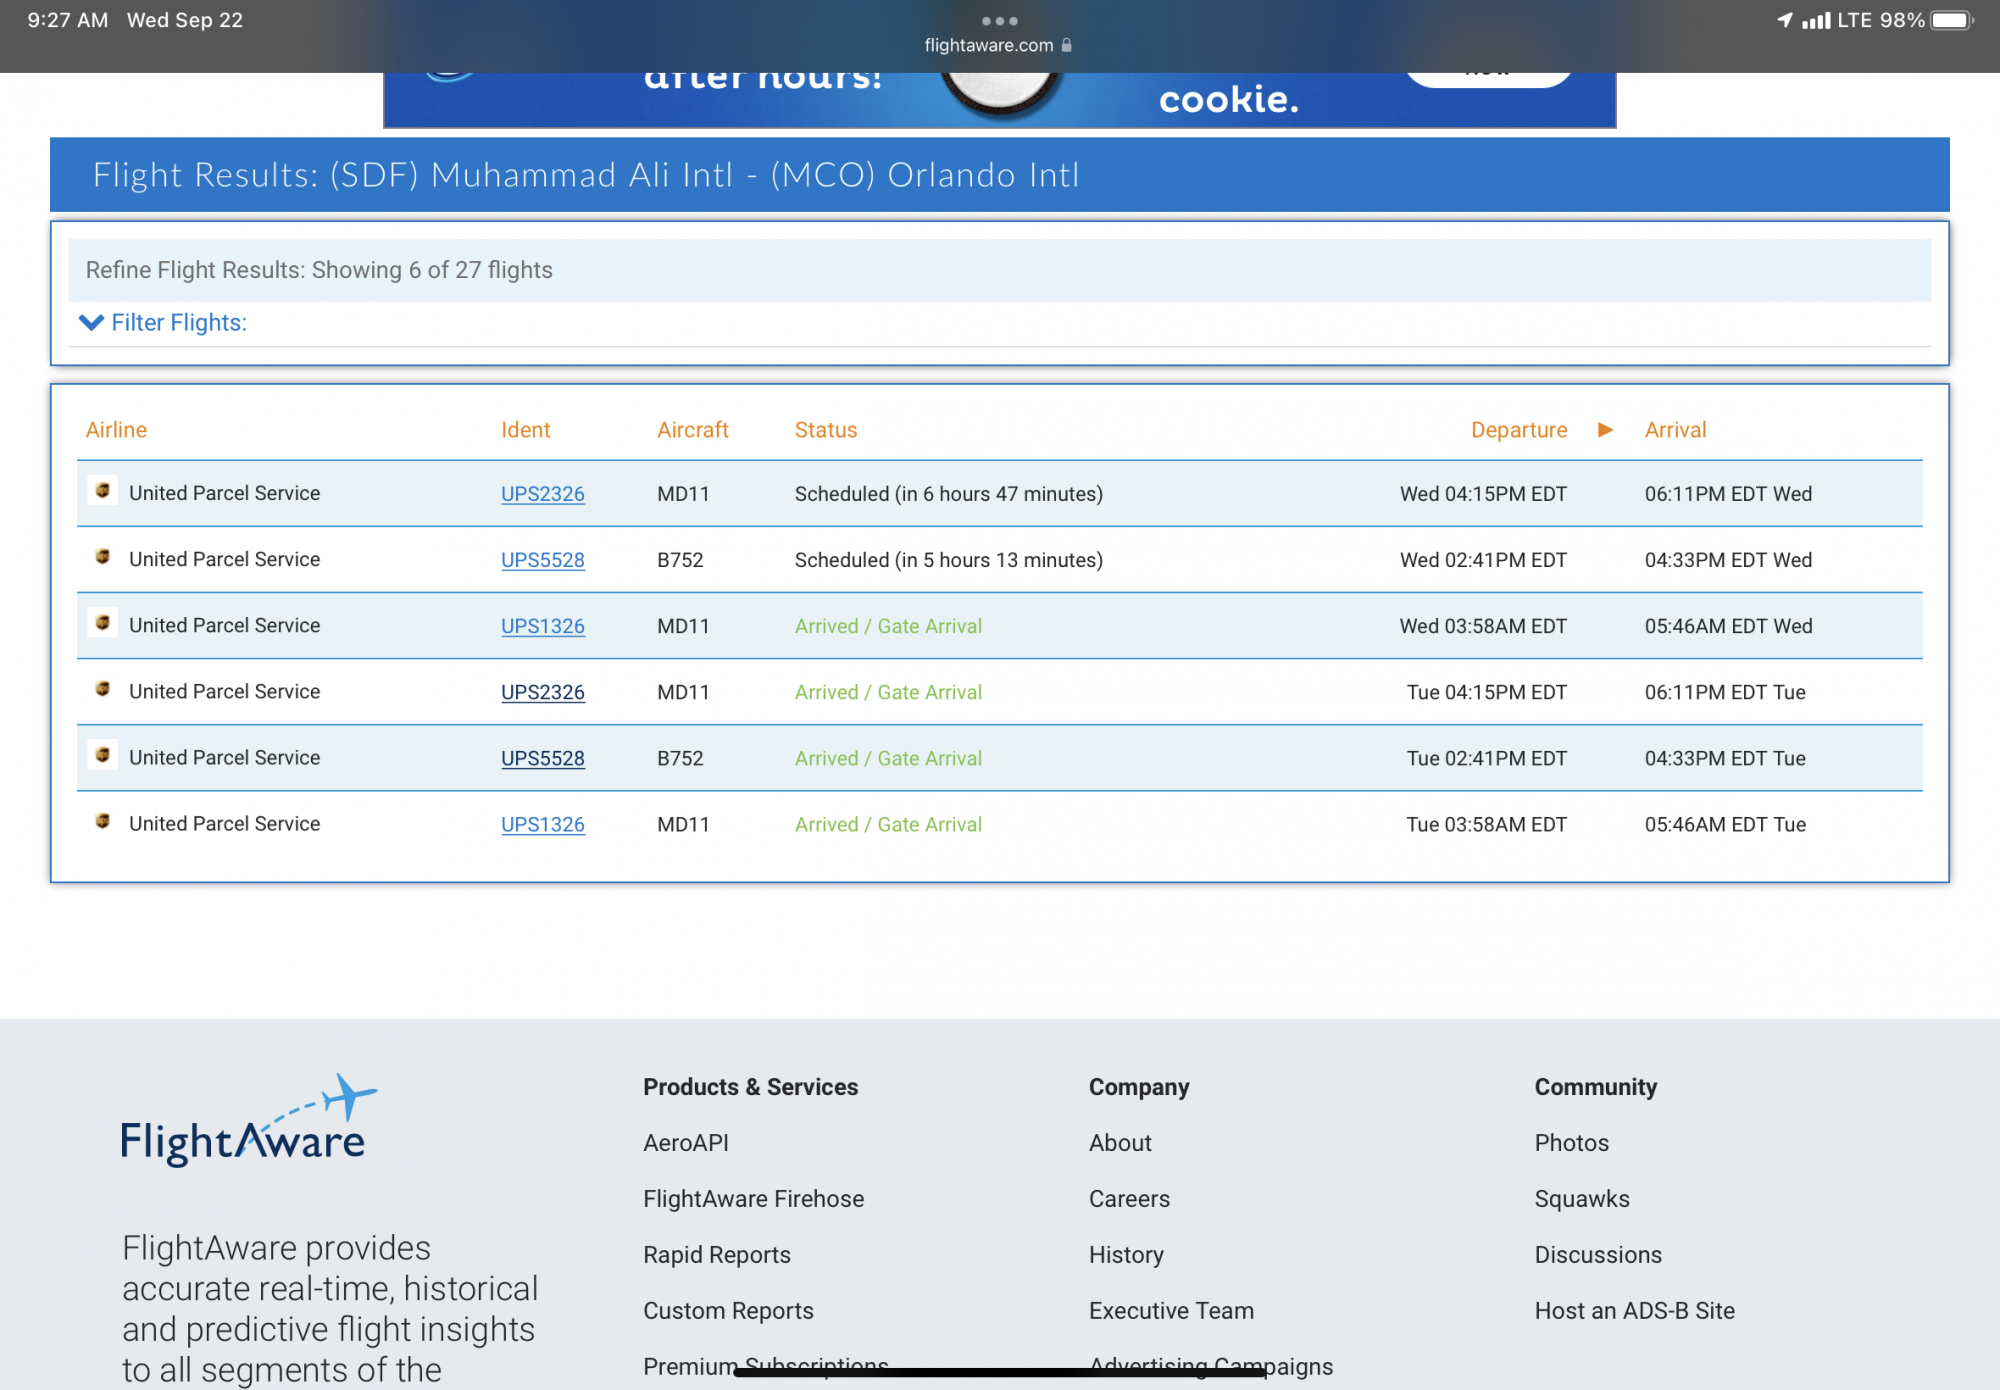Screen dimensions: 2000x1390
Task: Click Flight Results SDF - MCO heading
Action: (586, 175)
